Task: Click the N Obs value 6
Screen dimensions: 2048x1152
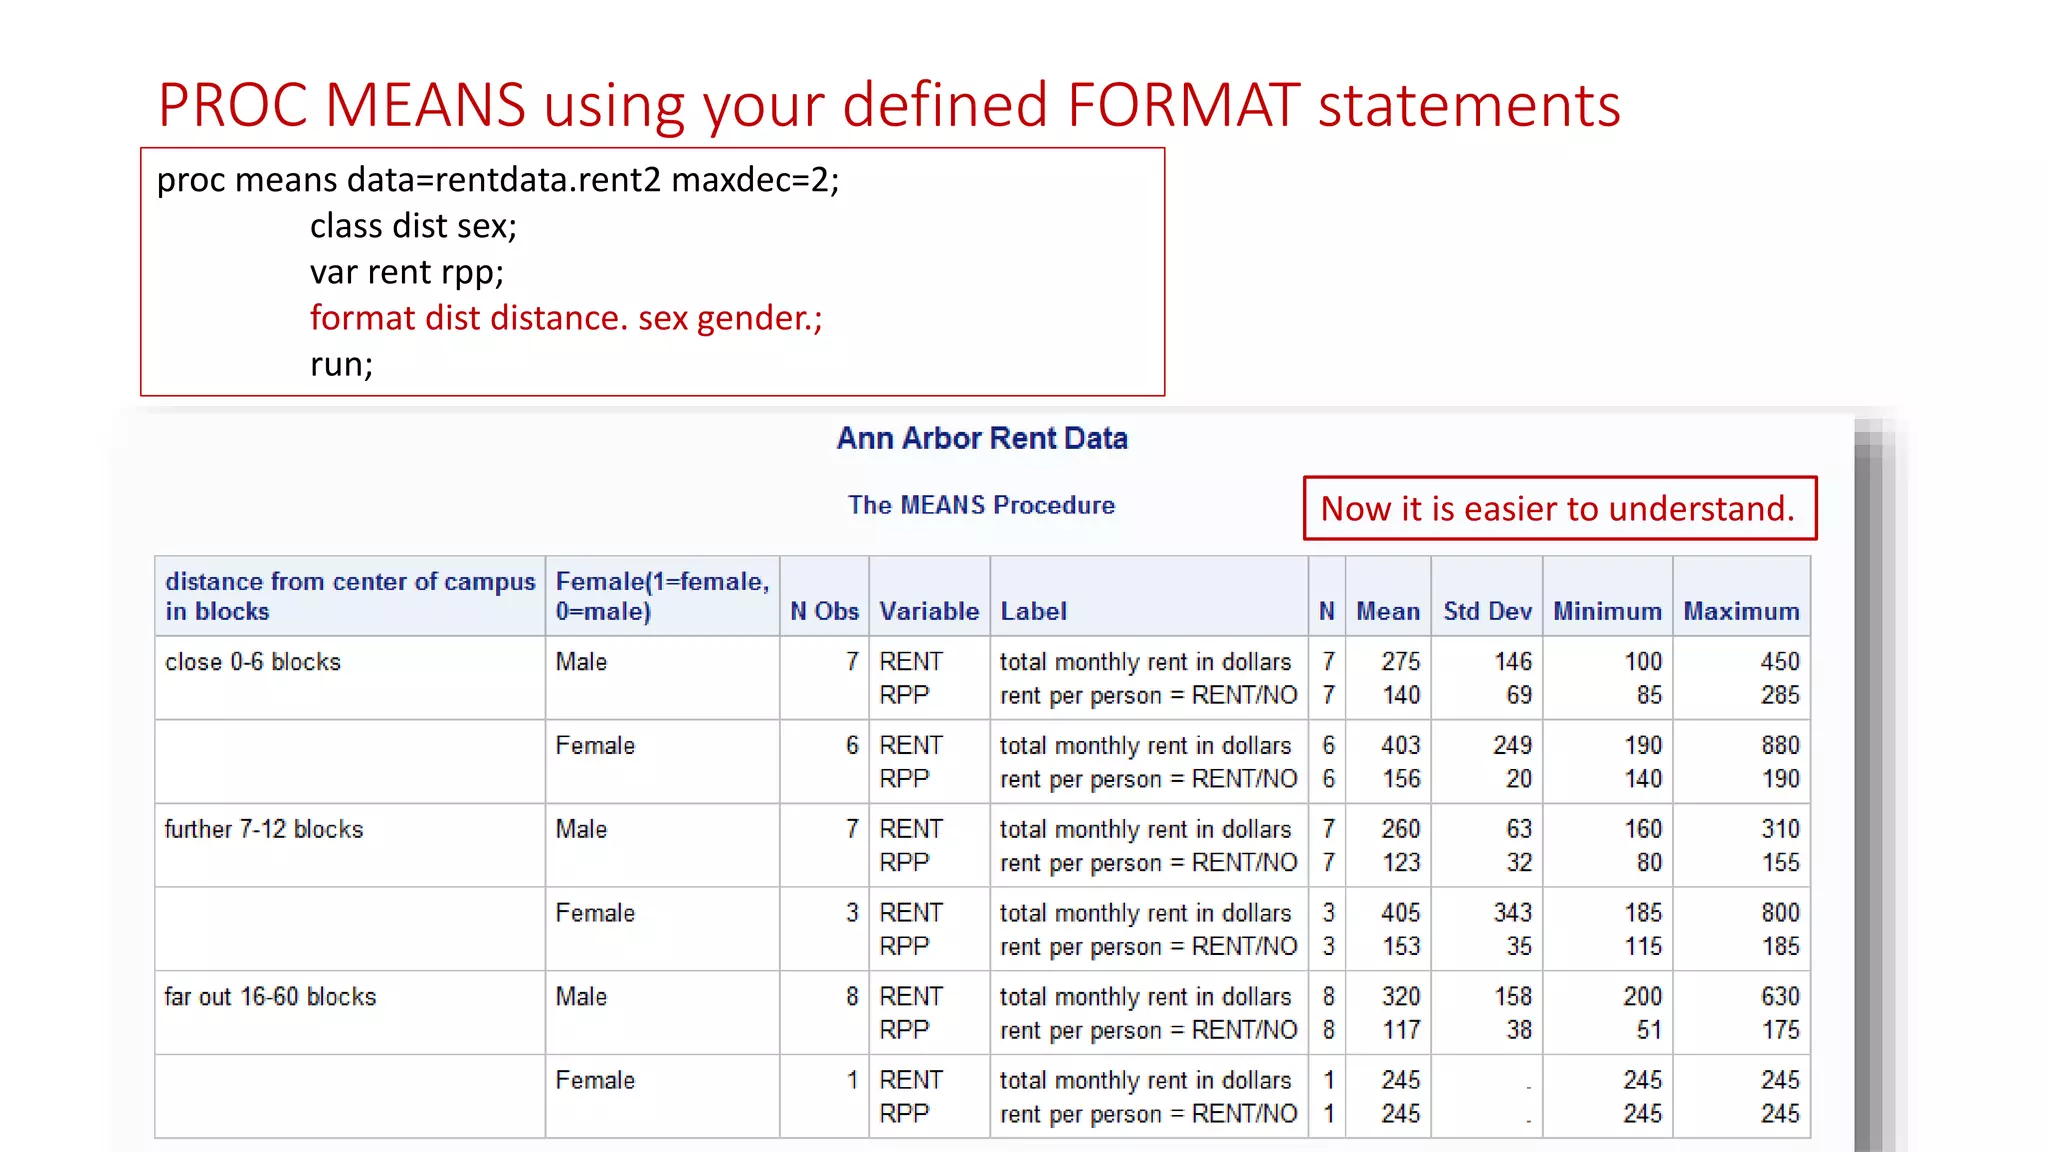Action: [x=852, y=746]
